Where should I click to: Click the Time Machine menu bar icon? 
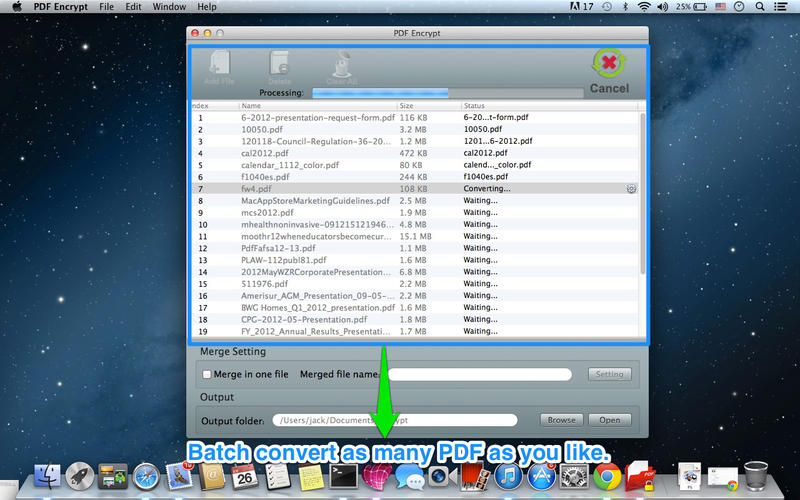point(607,7)
